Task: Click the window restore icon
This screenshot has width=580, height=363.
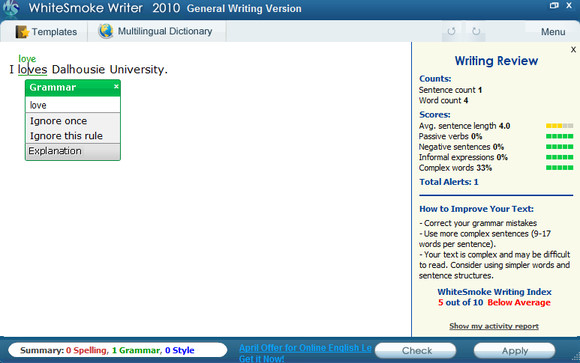Action: coord(554,5)
